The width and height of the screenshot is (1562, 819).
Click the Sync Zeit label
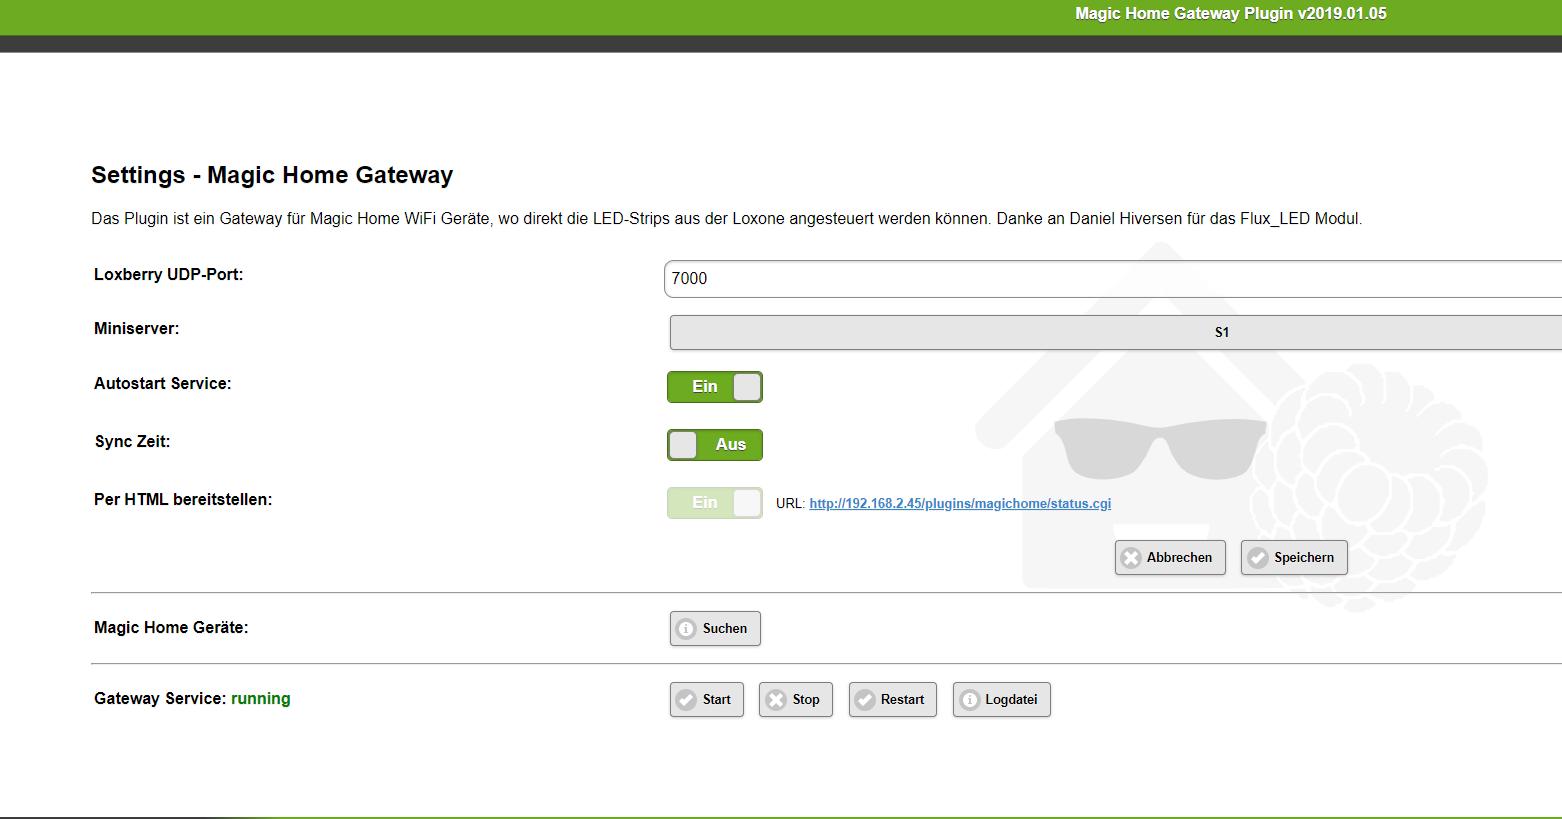133,442
